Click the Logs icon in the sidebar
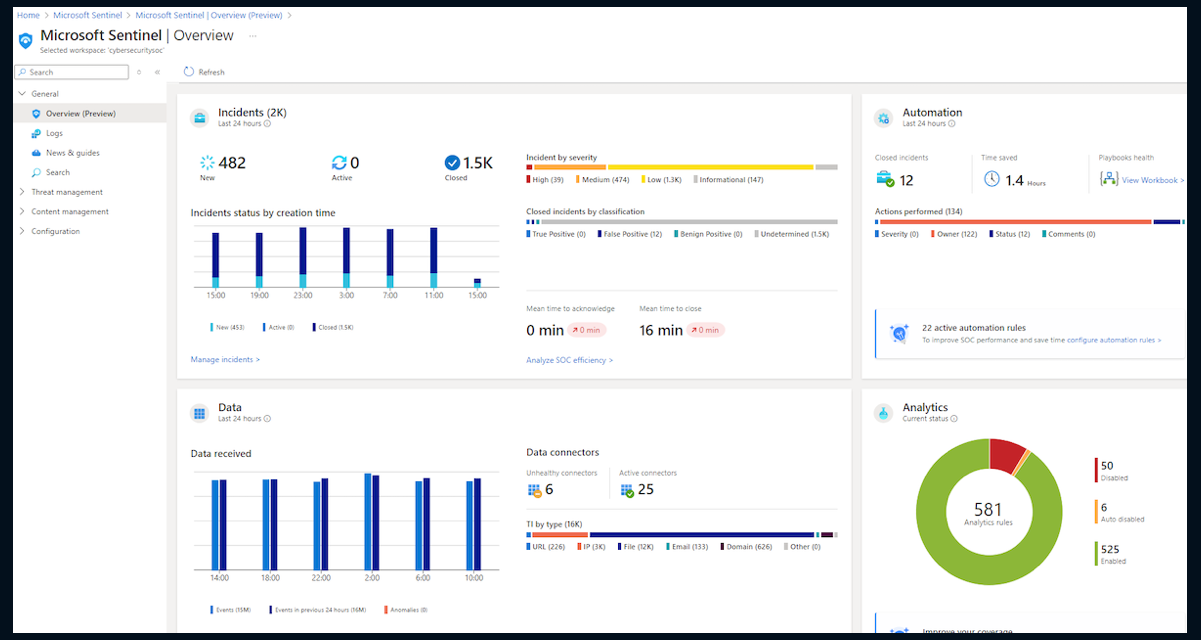Screen dimensions: 1201x640 36,133
